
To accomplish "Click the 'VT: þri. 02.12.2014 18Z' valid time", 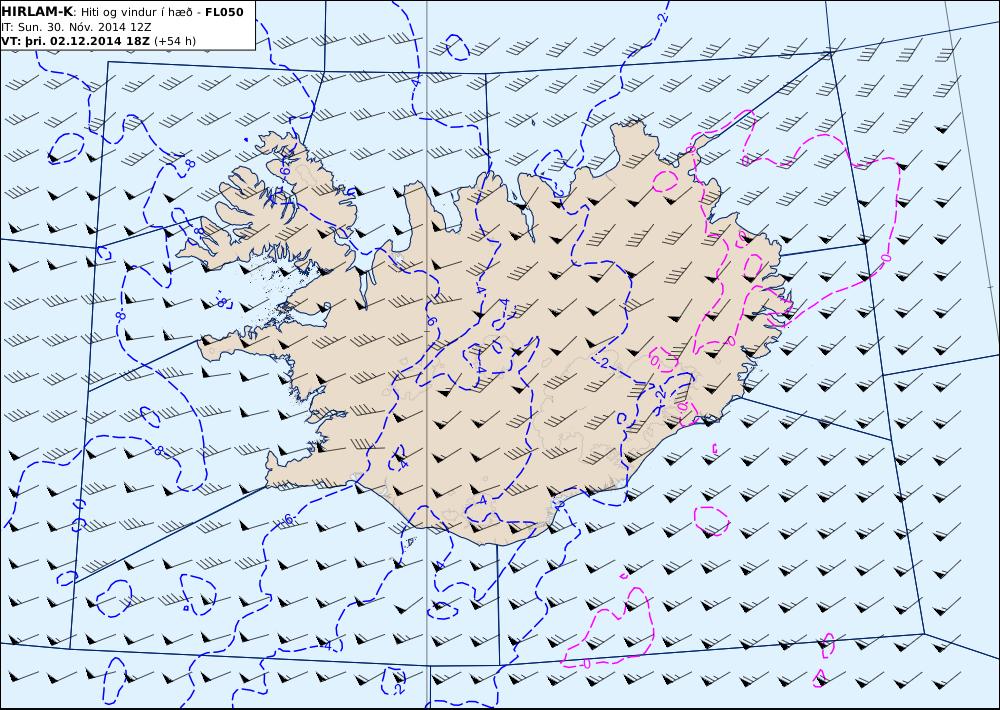I will pyautogui.click(x=76, y=41).
